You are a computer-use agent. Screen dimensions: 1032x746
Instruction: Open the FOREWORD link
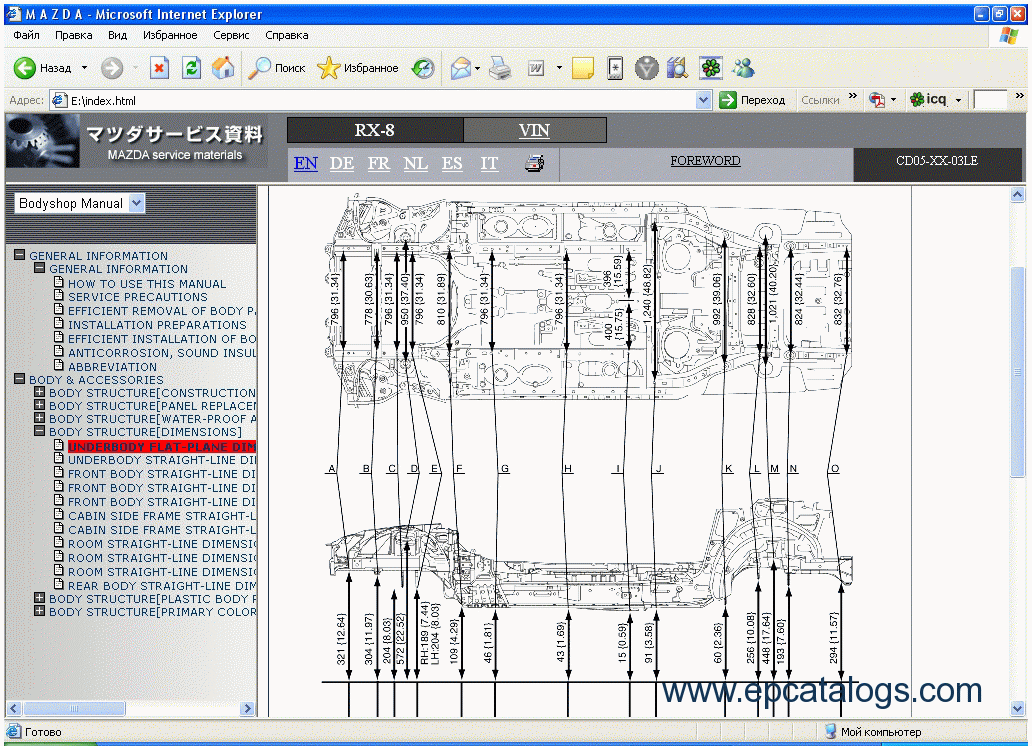(706, 161)
